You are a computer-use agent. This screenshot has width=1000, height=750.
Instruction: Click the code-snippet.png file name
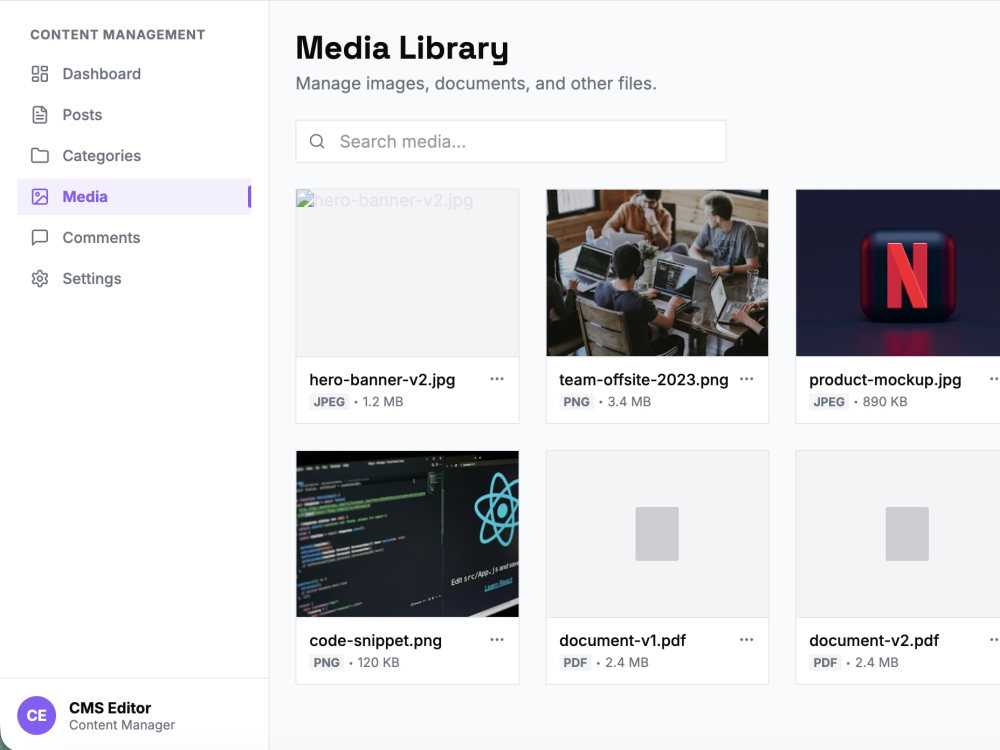click(376, 641)
